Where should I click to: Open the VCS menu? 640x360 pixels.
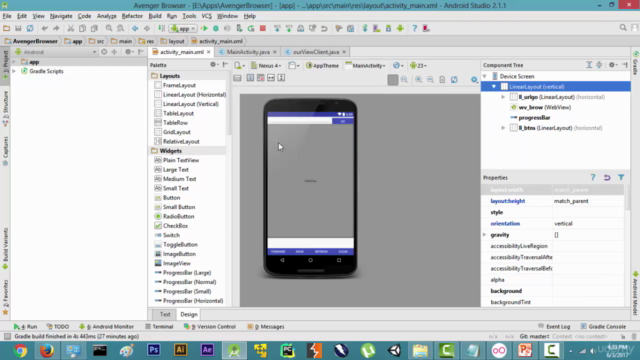207,16
